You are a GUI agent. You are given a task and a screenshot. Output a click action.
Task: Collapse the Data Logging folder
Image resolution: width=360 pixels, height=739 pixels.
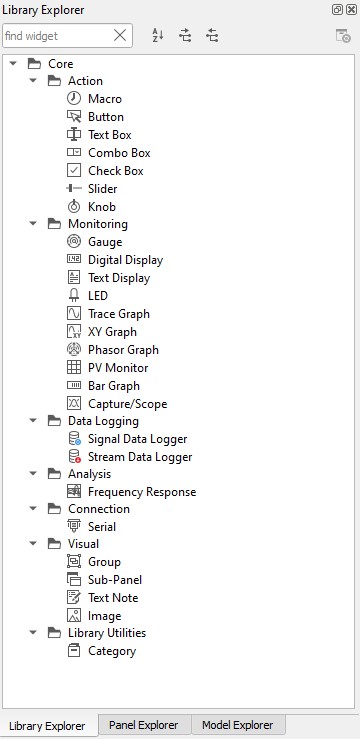[x=33, y=420]
